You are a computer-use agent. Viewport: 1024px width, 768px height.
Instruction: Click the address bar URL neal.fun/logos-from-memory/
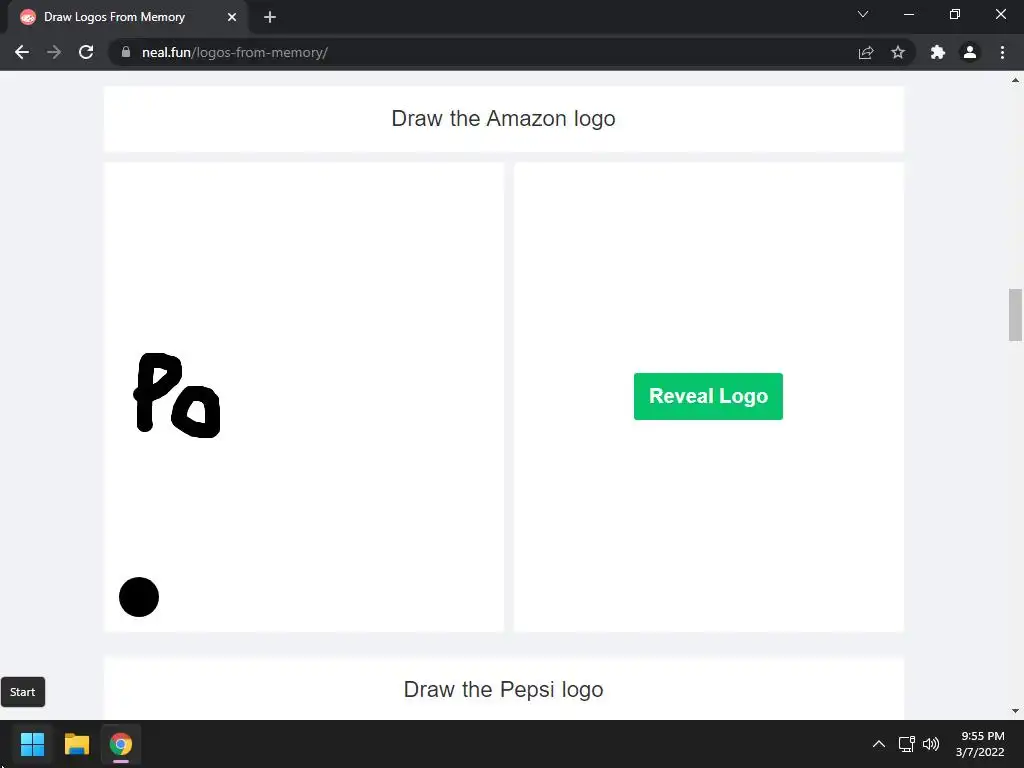(234, 52)
